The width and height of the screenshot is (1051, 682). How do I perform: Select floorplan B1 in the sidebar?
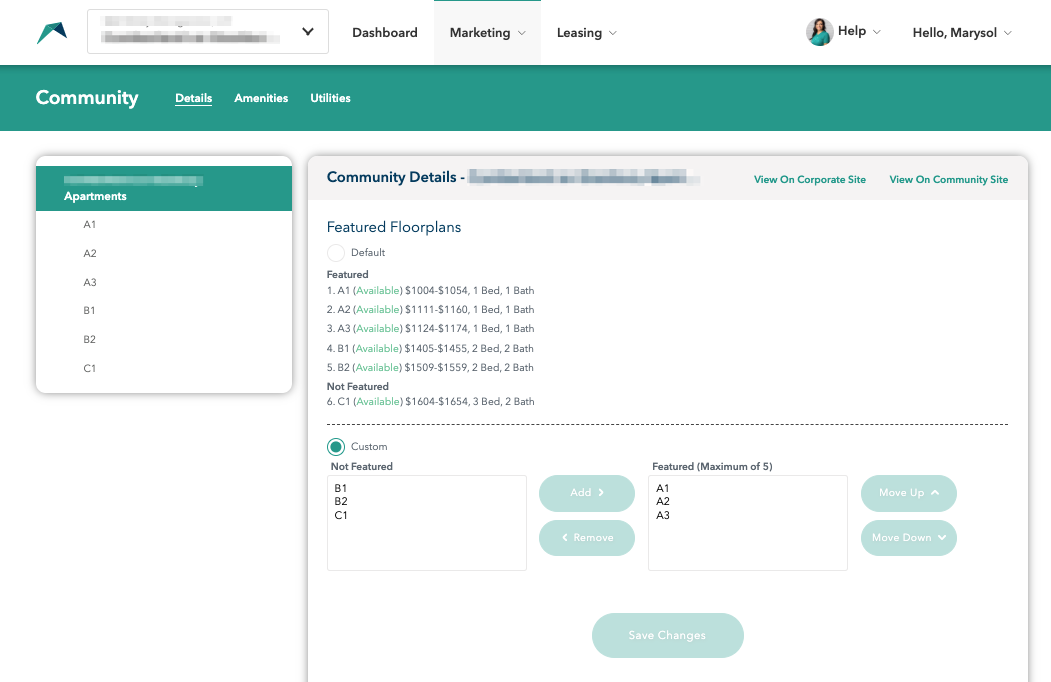pyautogui.click(x=90, y=310)
